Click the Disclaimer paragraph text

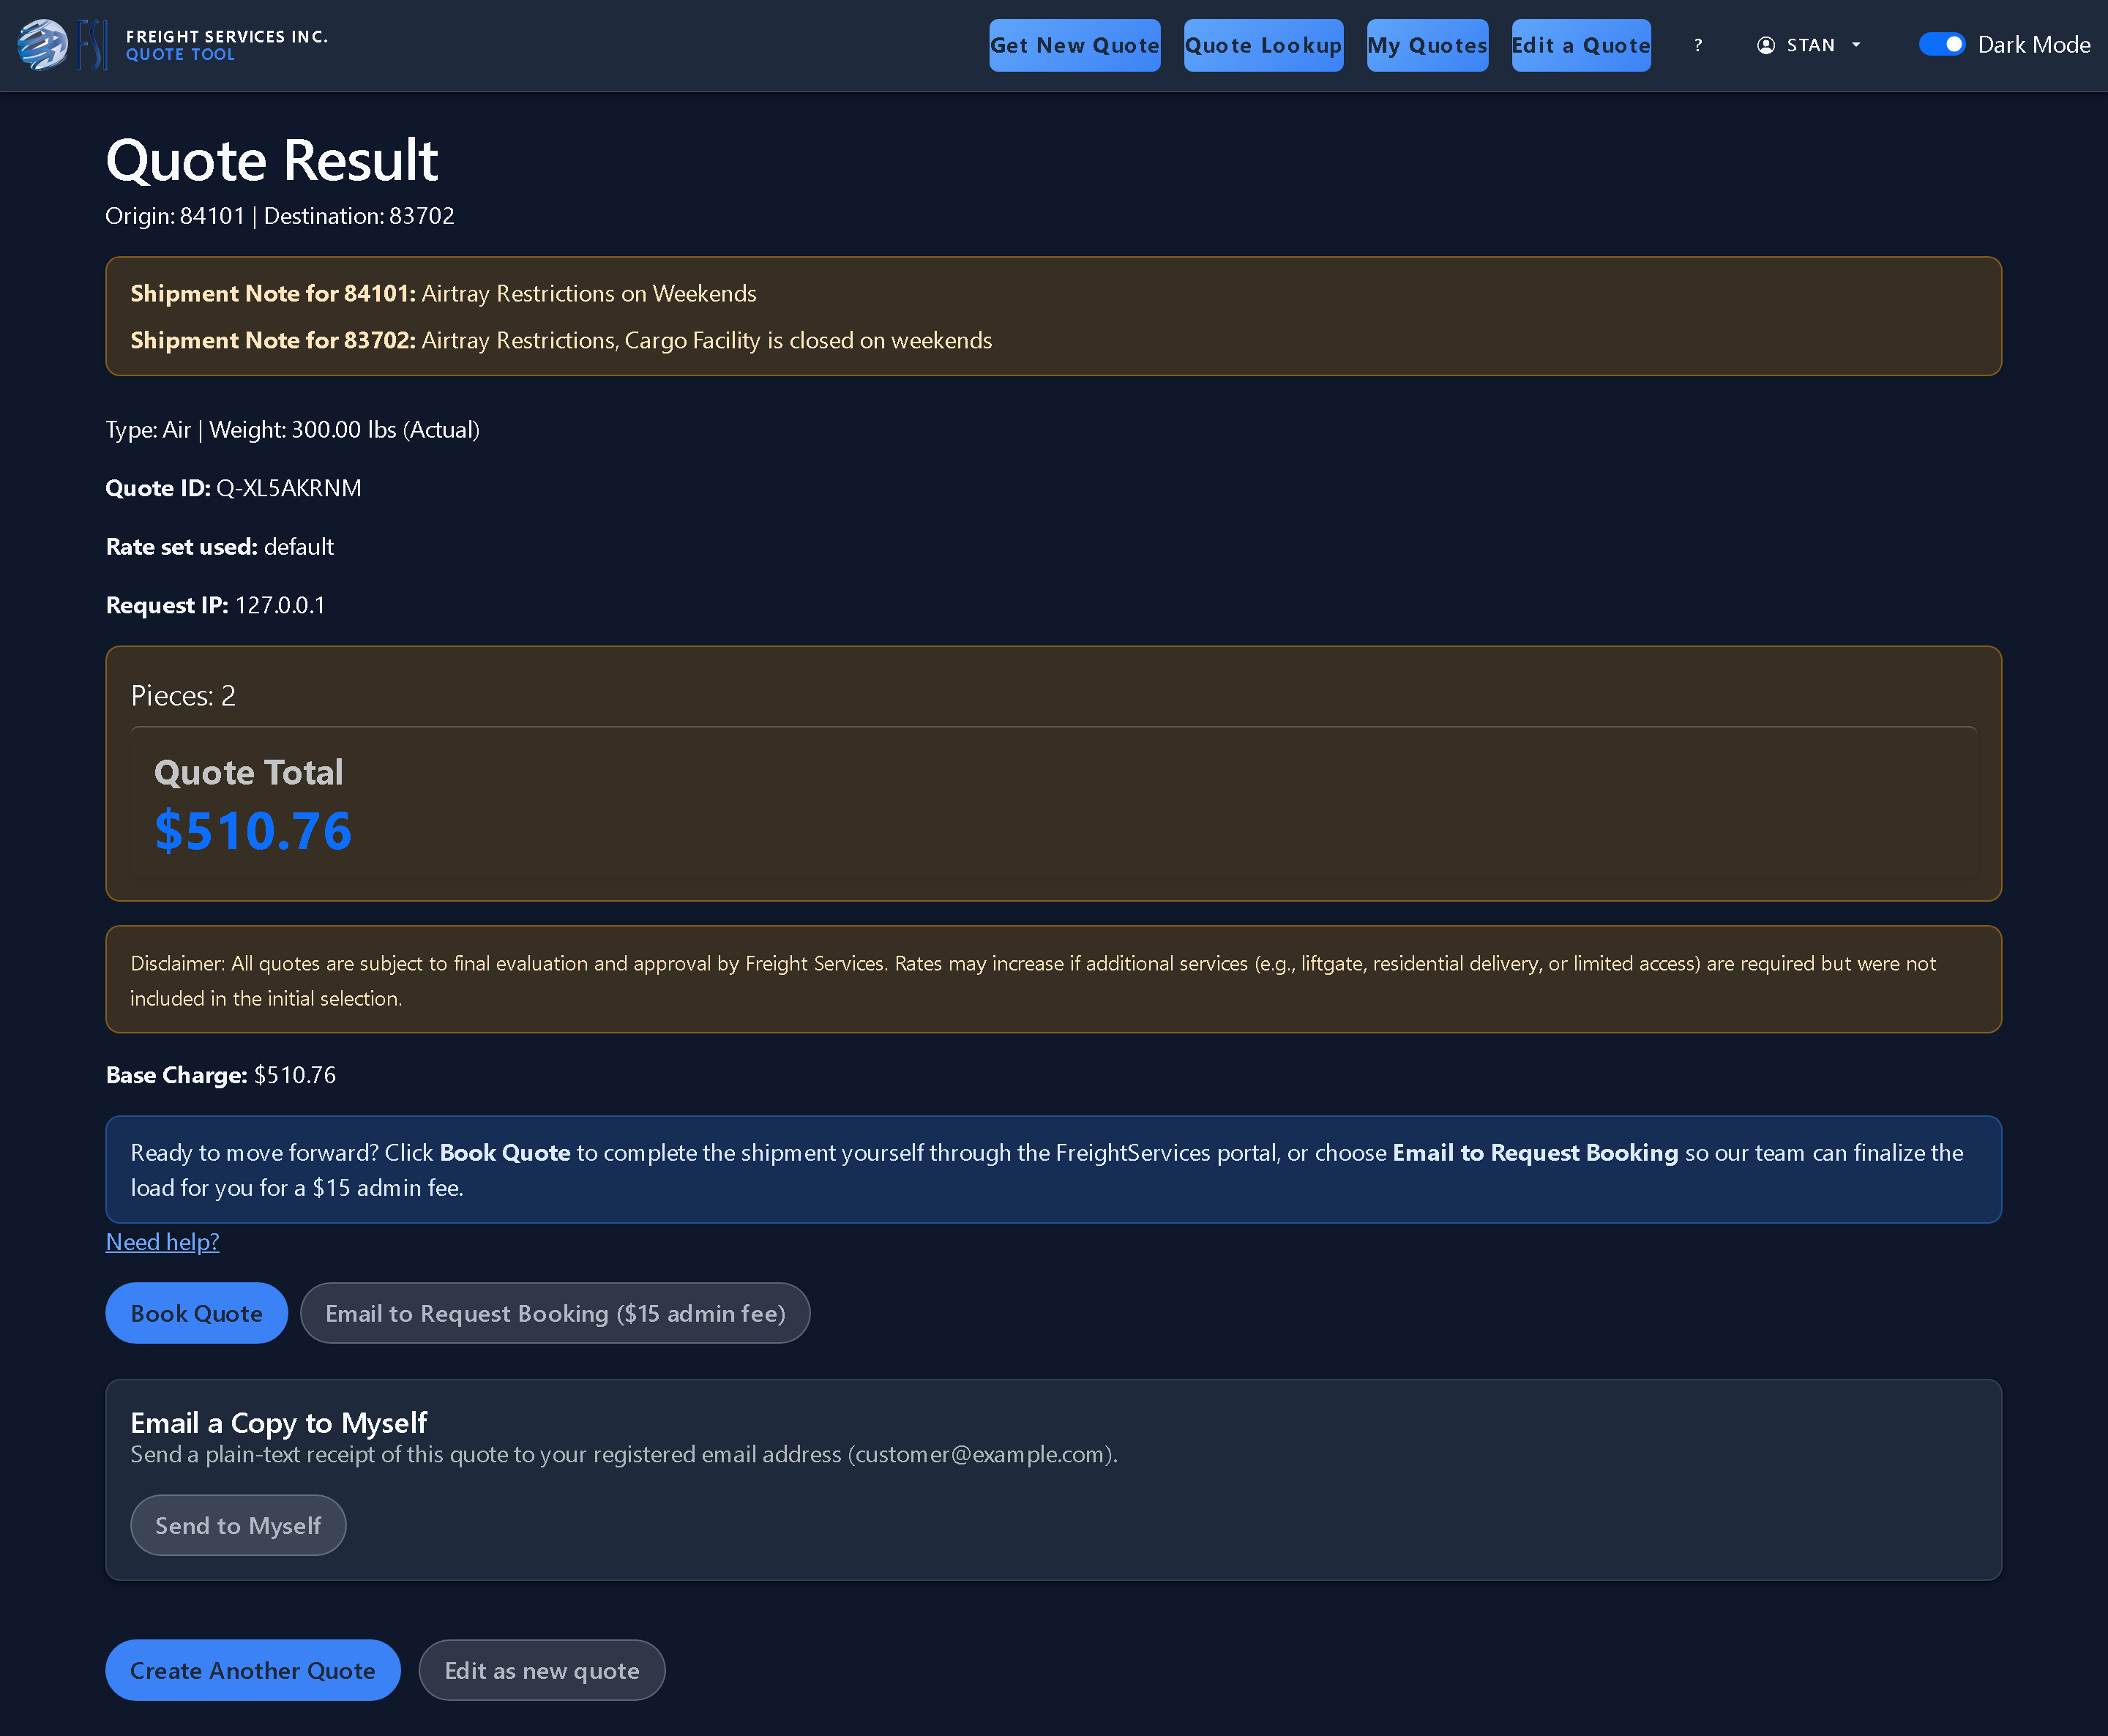click(x=1033, y=980)
